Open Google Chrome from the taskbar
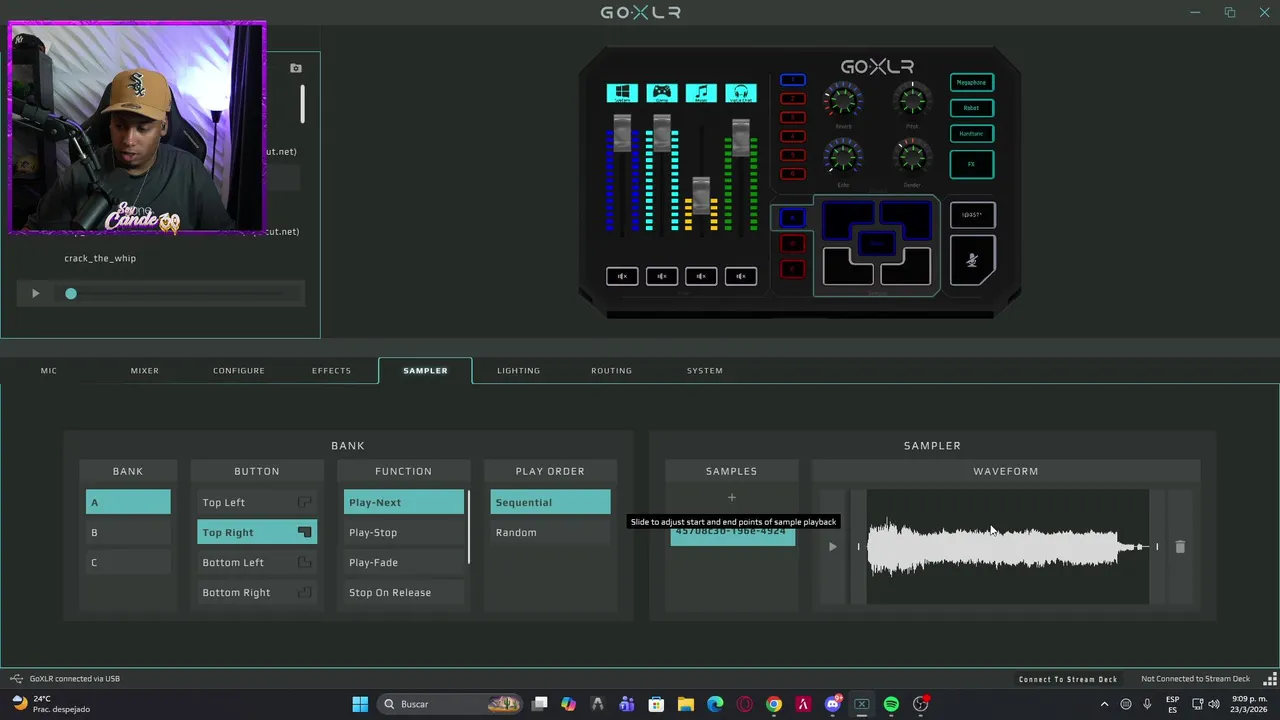Image resolution: width=1280 pixels, height=720 pixels. (x=774, y=704)
